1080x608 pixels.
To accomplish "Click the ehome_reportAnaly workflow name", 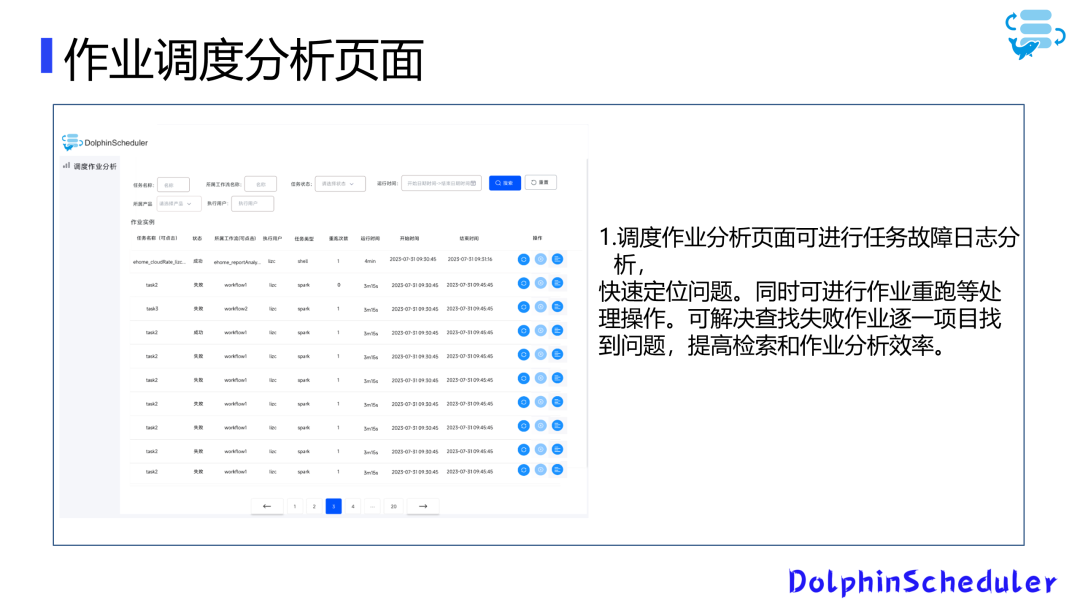I will coord(237,262).
